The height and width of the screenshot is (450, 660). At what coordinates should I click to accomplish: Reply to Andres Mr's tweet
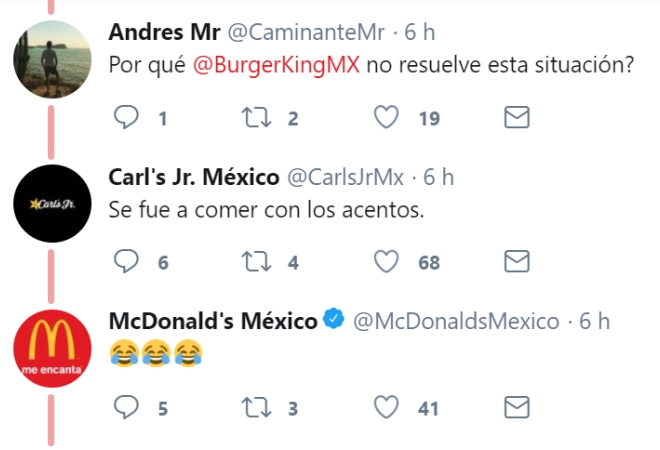pos(126,119)
